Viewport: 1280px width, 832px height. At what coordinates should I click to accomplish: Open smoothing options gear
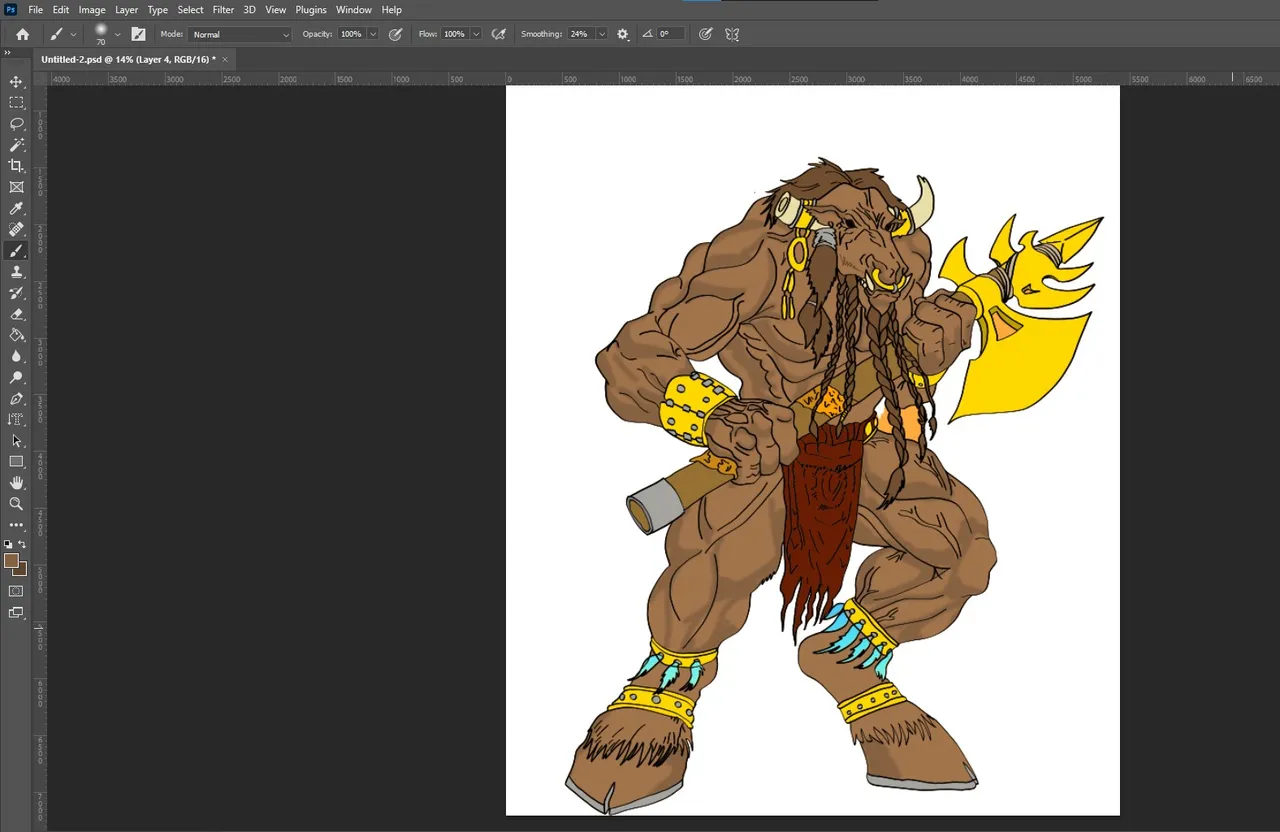pyautogui.click(x=623, y=34)
